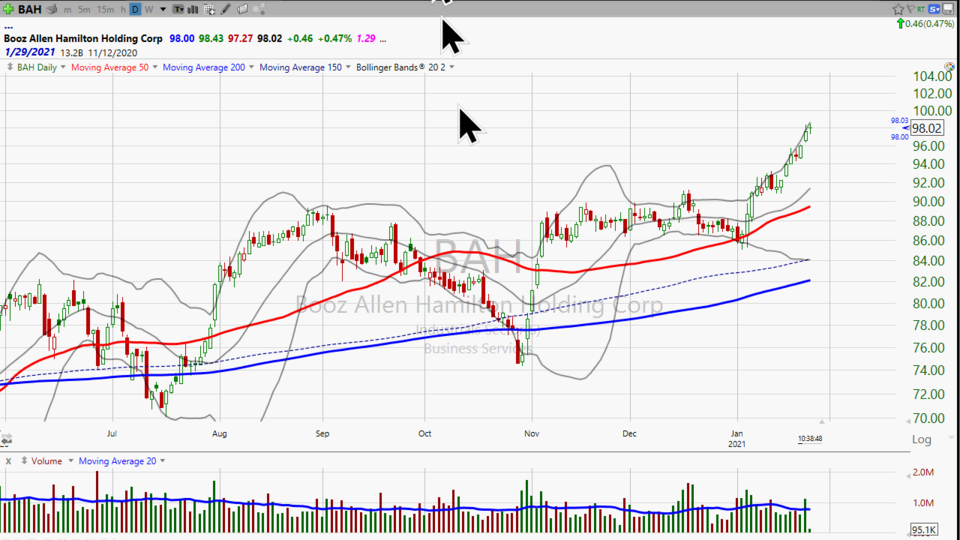Image resolution: width=960 pixels, height=540 pixels.
Task: Click the magenta 1.29 value
Action: tap(366, 39)
